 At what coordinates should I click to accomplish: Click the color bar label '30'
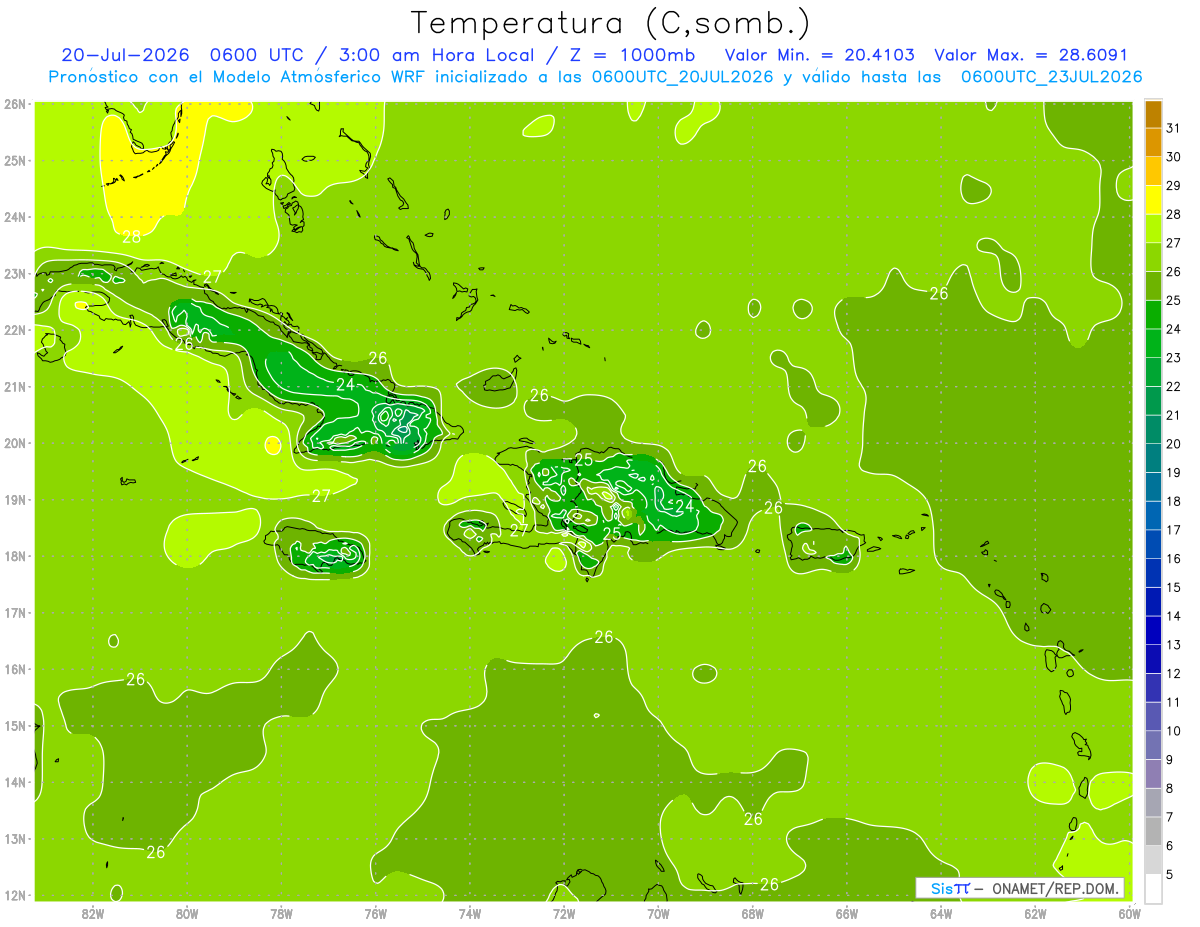(1174, 157)
